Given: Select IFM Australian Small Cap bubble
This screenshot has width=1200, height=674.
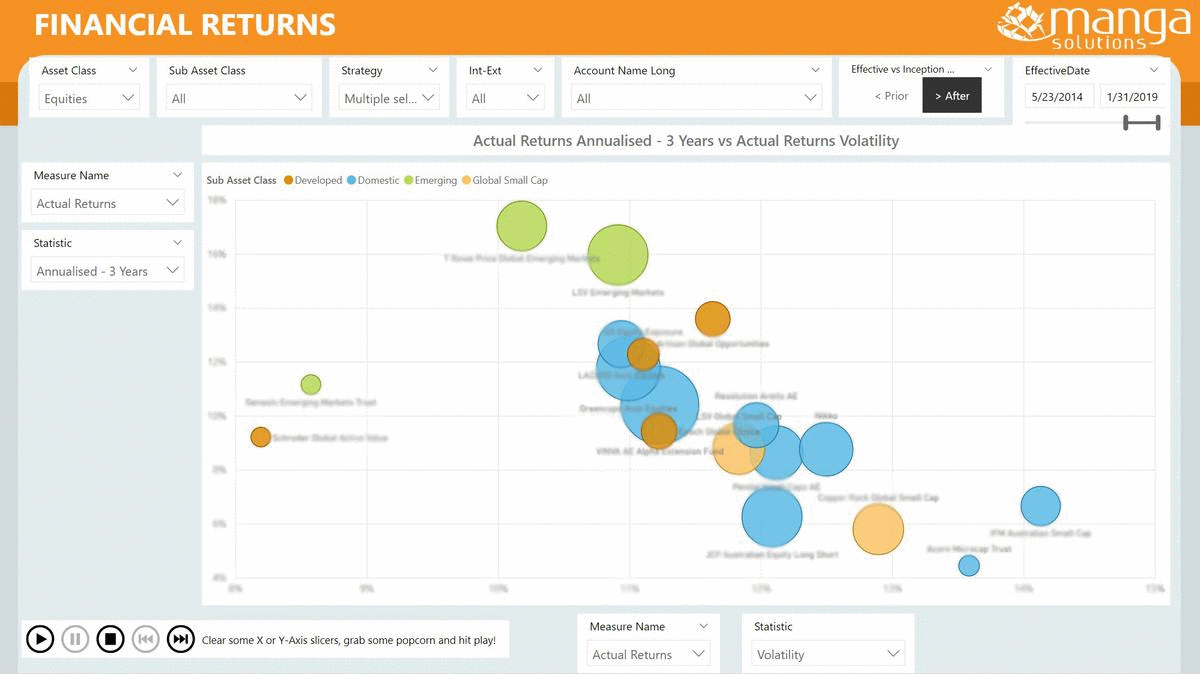Looking at the screenshot, I should pyautogui.click(x=1041, y=506).
